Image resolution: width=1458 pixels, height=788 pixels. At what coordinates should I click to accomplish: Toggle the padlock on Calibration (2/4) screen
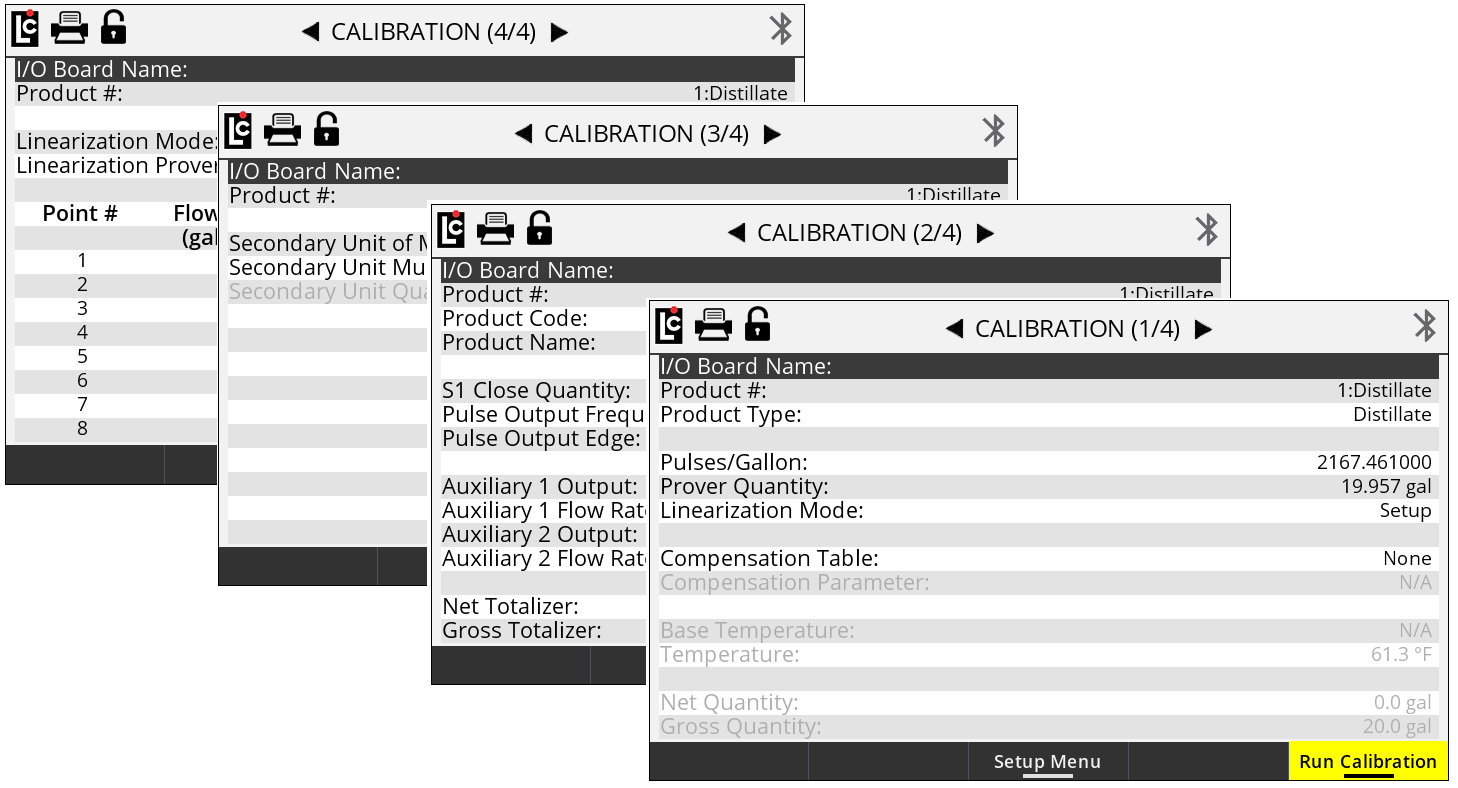539,228
